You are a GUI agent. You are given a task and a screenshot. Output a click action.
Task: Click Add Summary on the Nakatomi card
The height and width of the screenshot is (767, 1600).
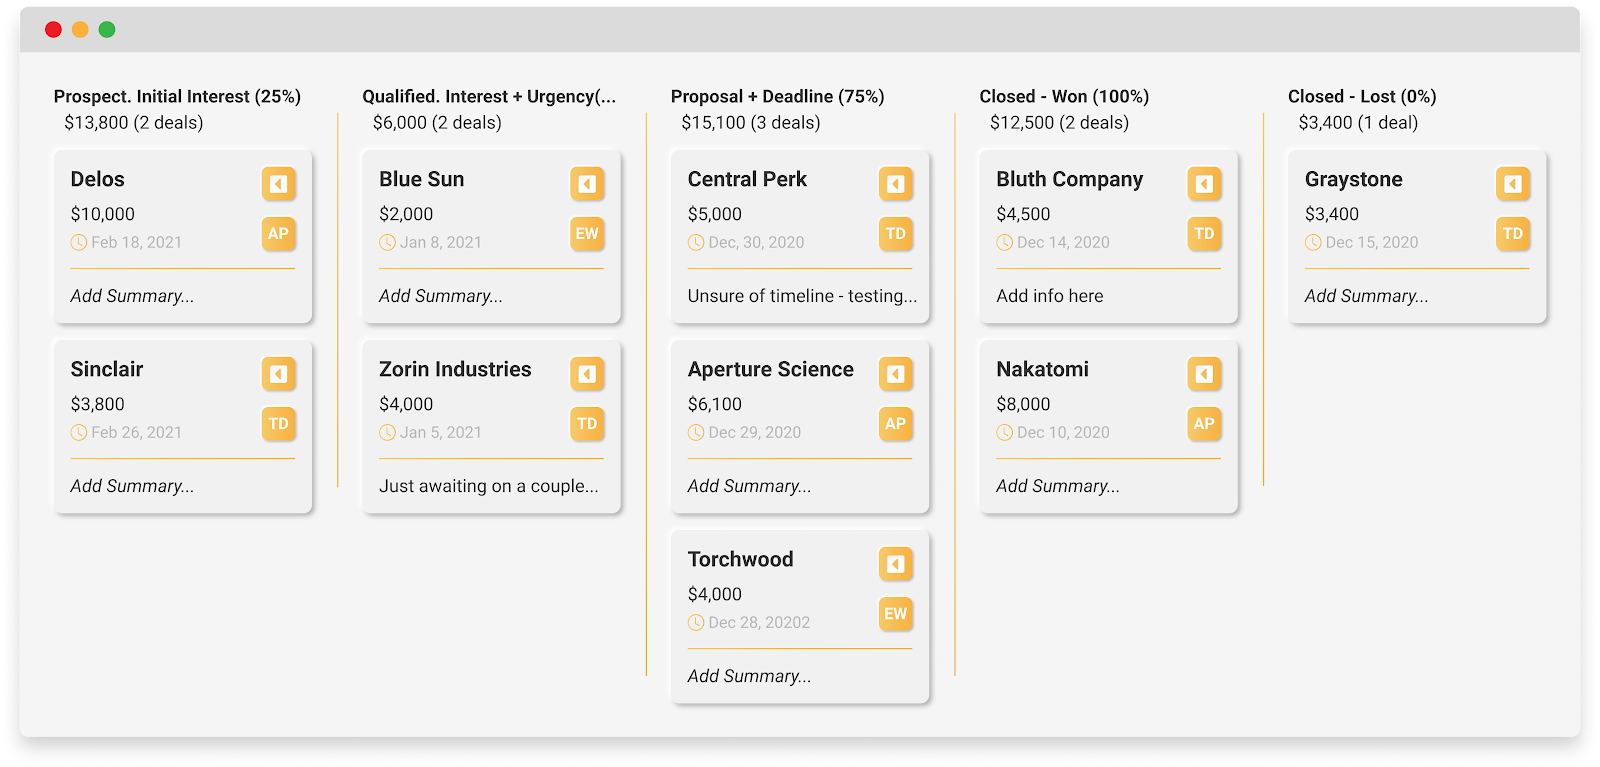[x=1058, y=486]
